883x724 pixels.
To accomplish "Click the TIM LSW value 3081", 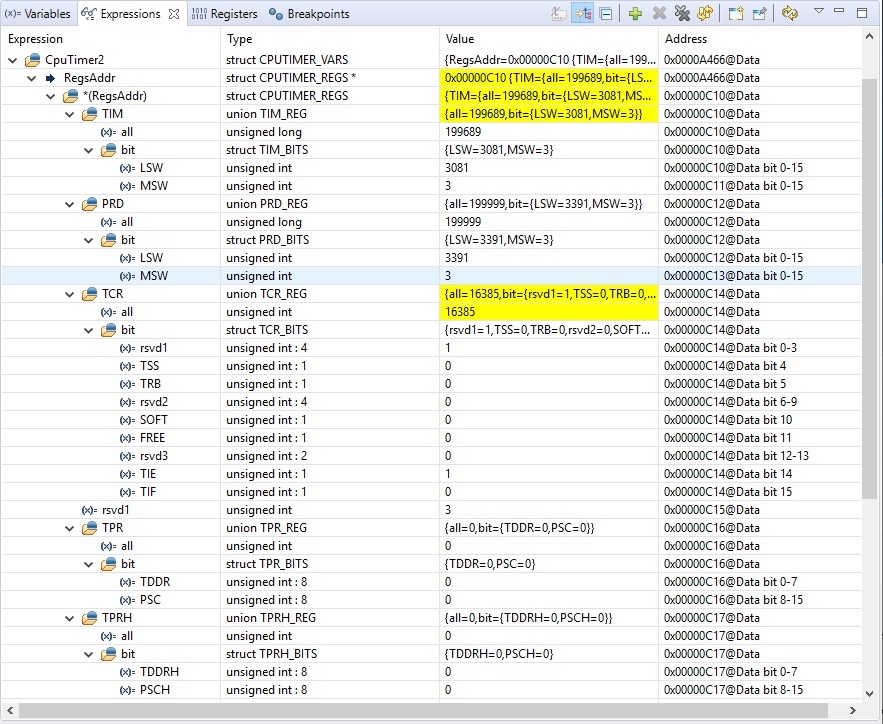I will [x=457, y=168].
